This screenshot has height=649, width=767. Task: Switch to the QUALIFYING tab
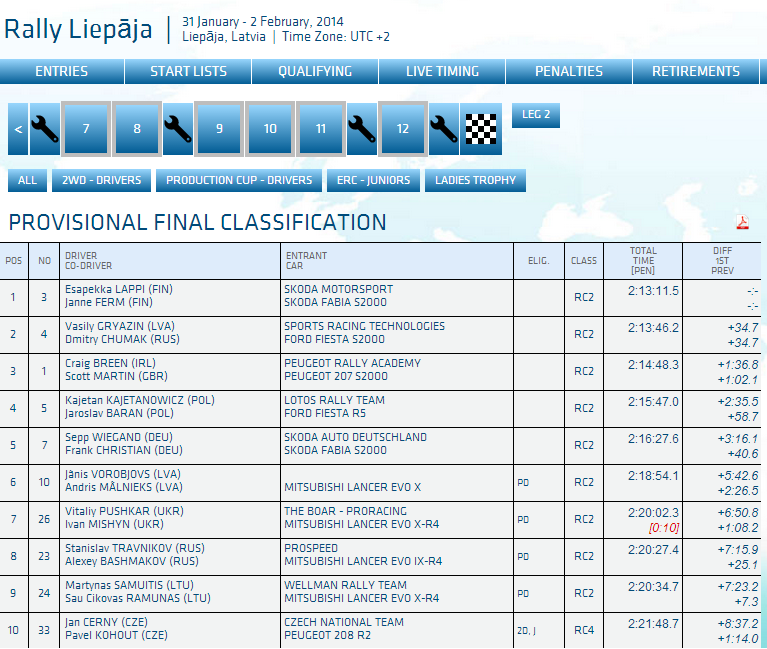(315, 71)
